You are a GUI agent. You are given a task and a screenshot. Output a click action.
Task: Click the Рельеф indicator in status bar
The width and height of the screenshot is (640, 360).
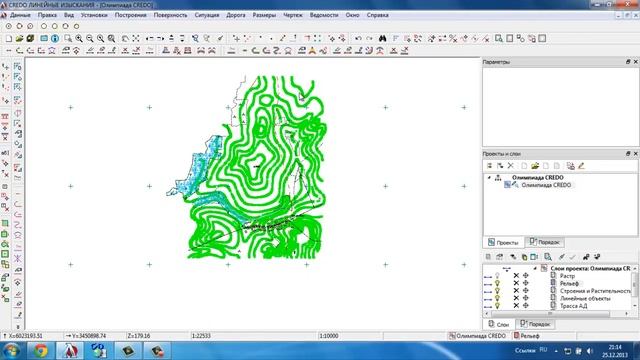[x=527, y=336]
